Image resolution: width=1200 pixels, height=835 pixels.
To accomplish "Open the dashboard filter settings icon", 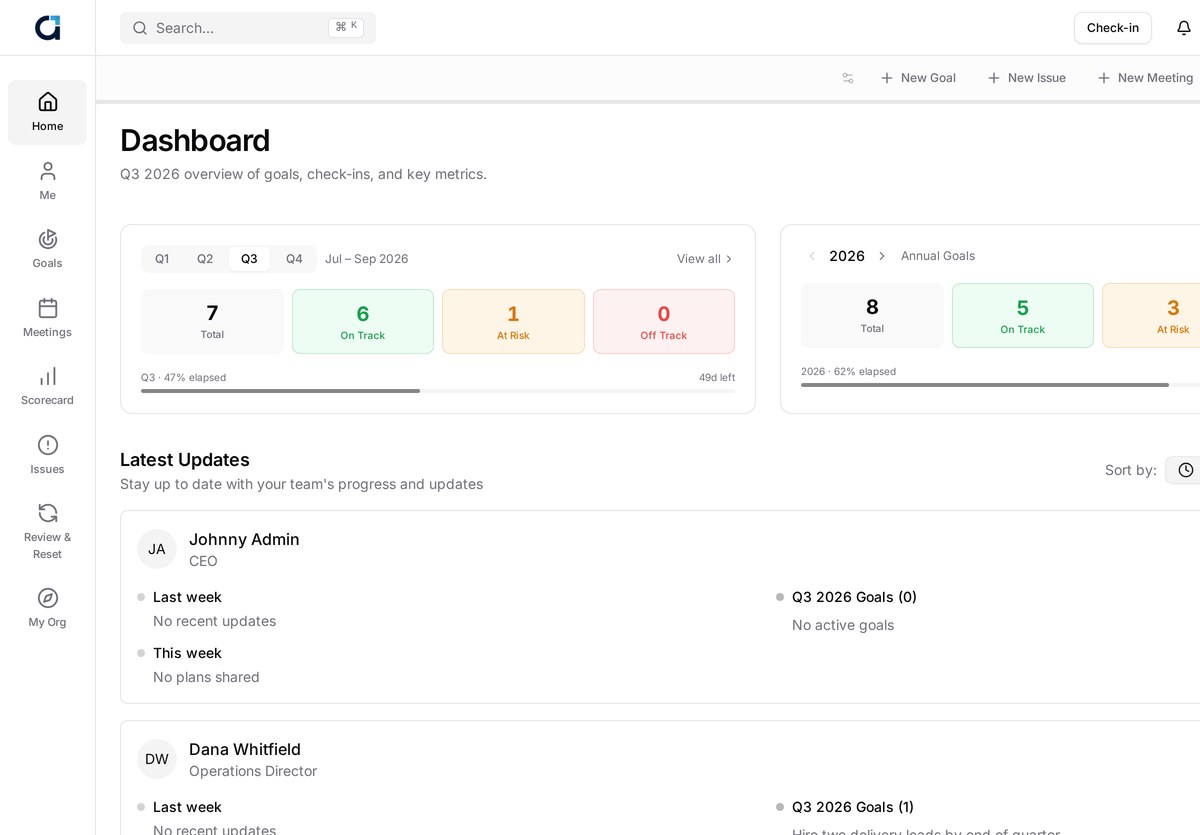I will 848,78.
